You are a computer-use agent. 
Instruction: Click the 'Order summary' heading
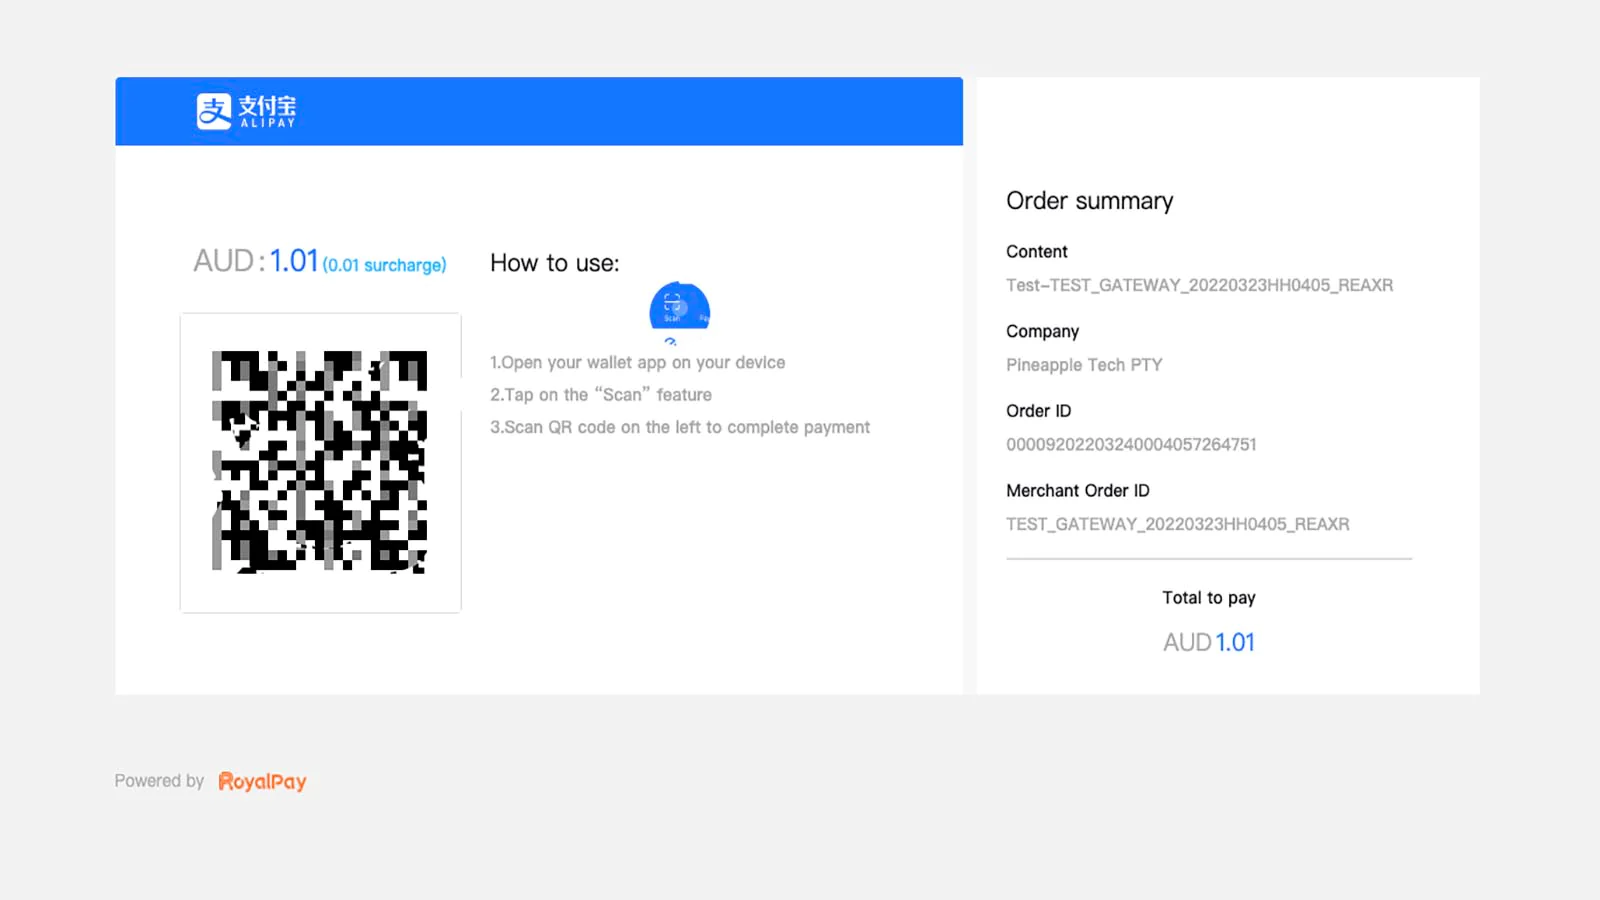(x=1090, y=201)
